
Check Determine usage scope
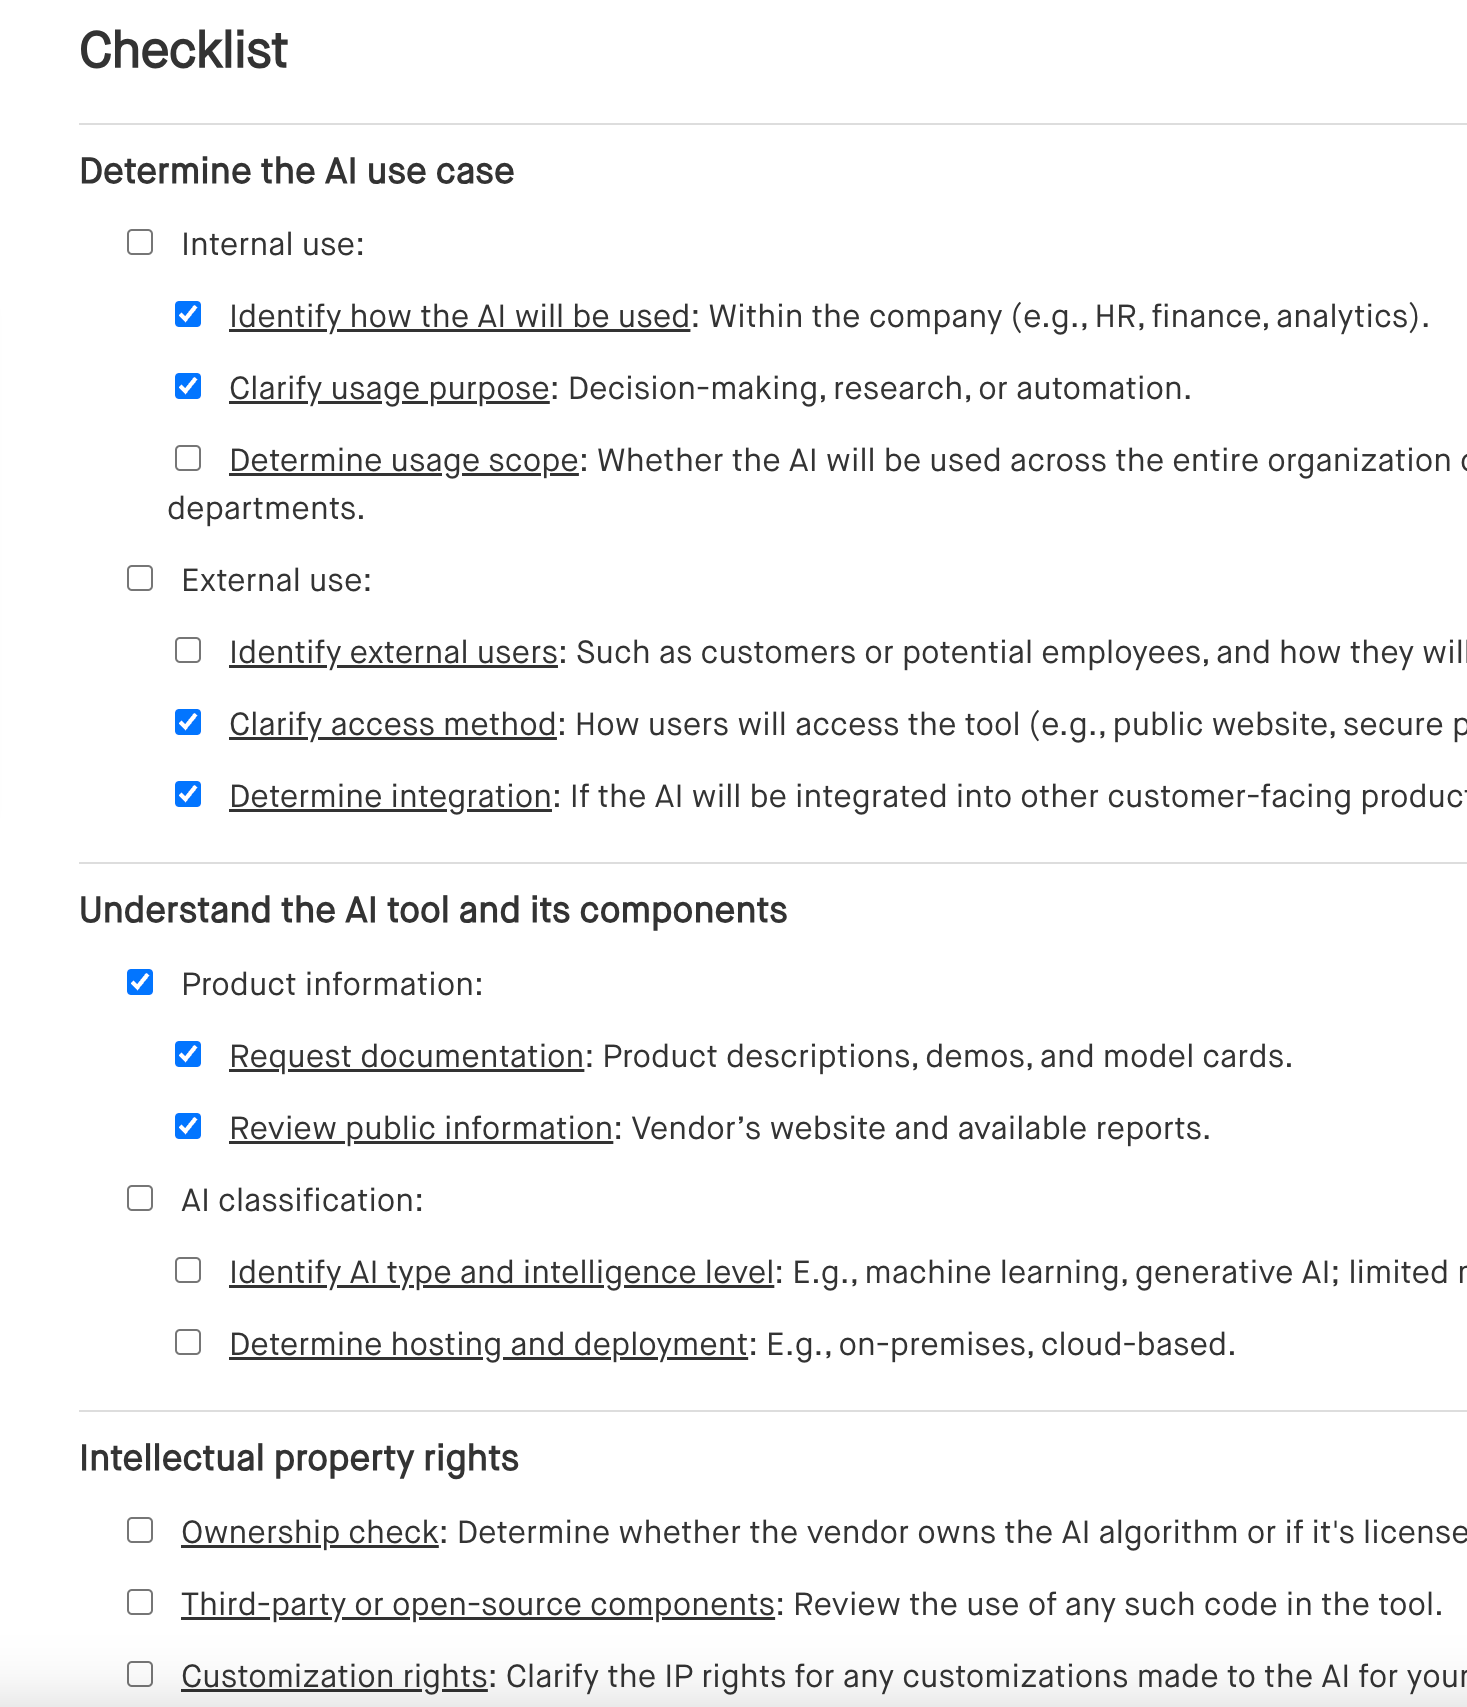[188, 457]
